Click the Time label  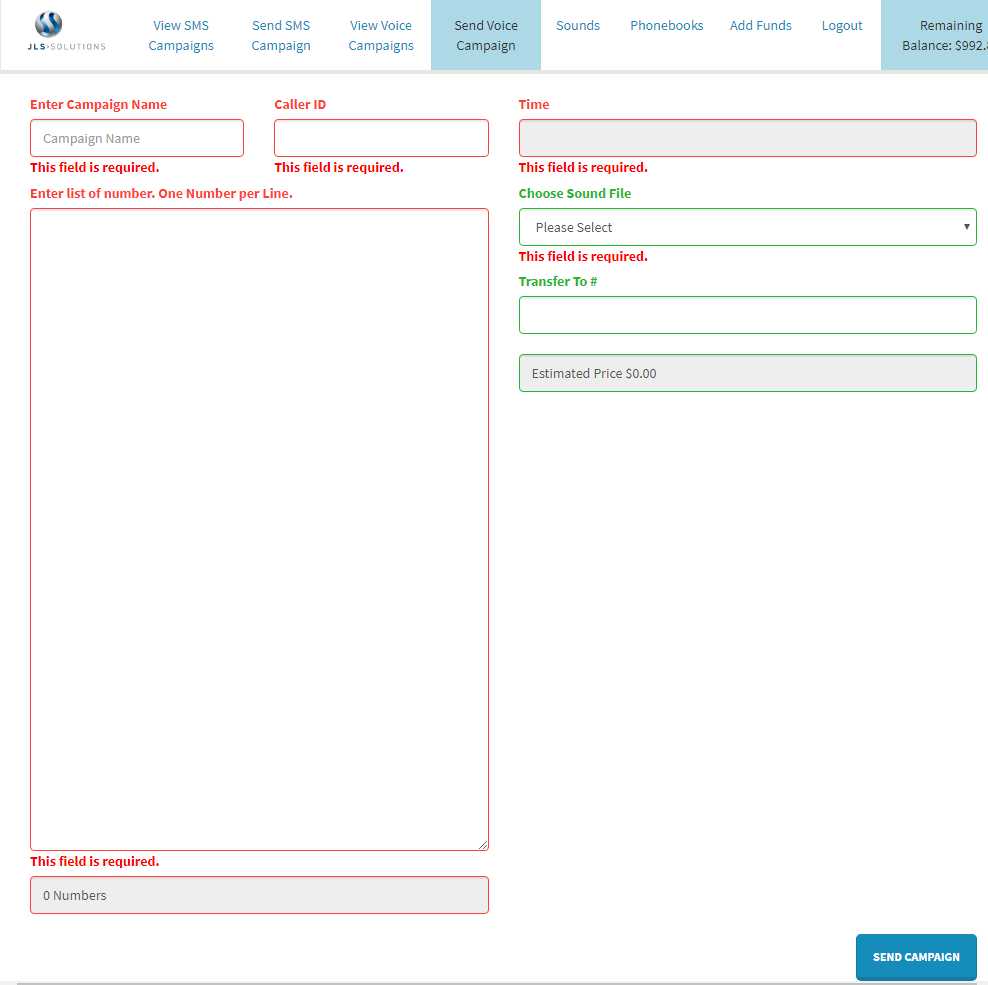[534, 105]
